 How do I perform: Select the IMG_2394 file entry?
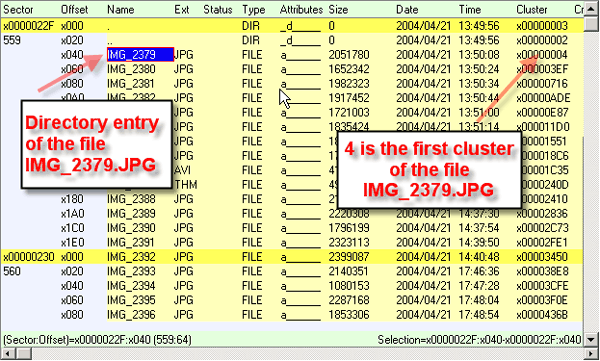[x=131, y=286]
